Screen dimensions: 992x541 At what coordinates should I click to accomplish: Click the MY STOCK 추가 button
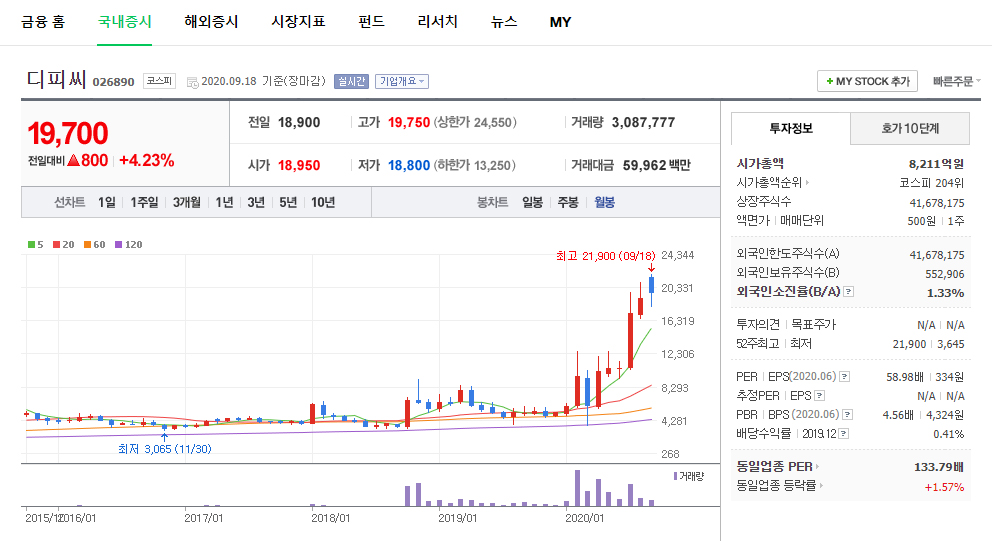(x=867, y=81)
